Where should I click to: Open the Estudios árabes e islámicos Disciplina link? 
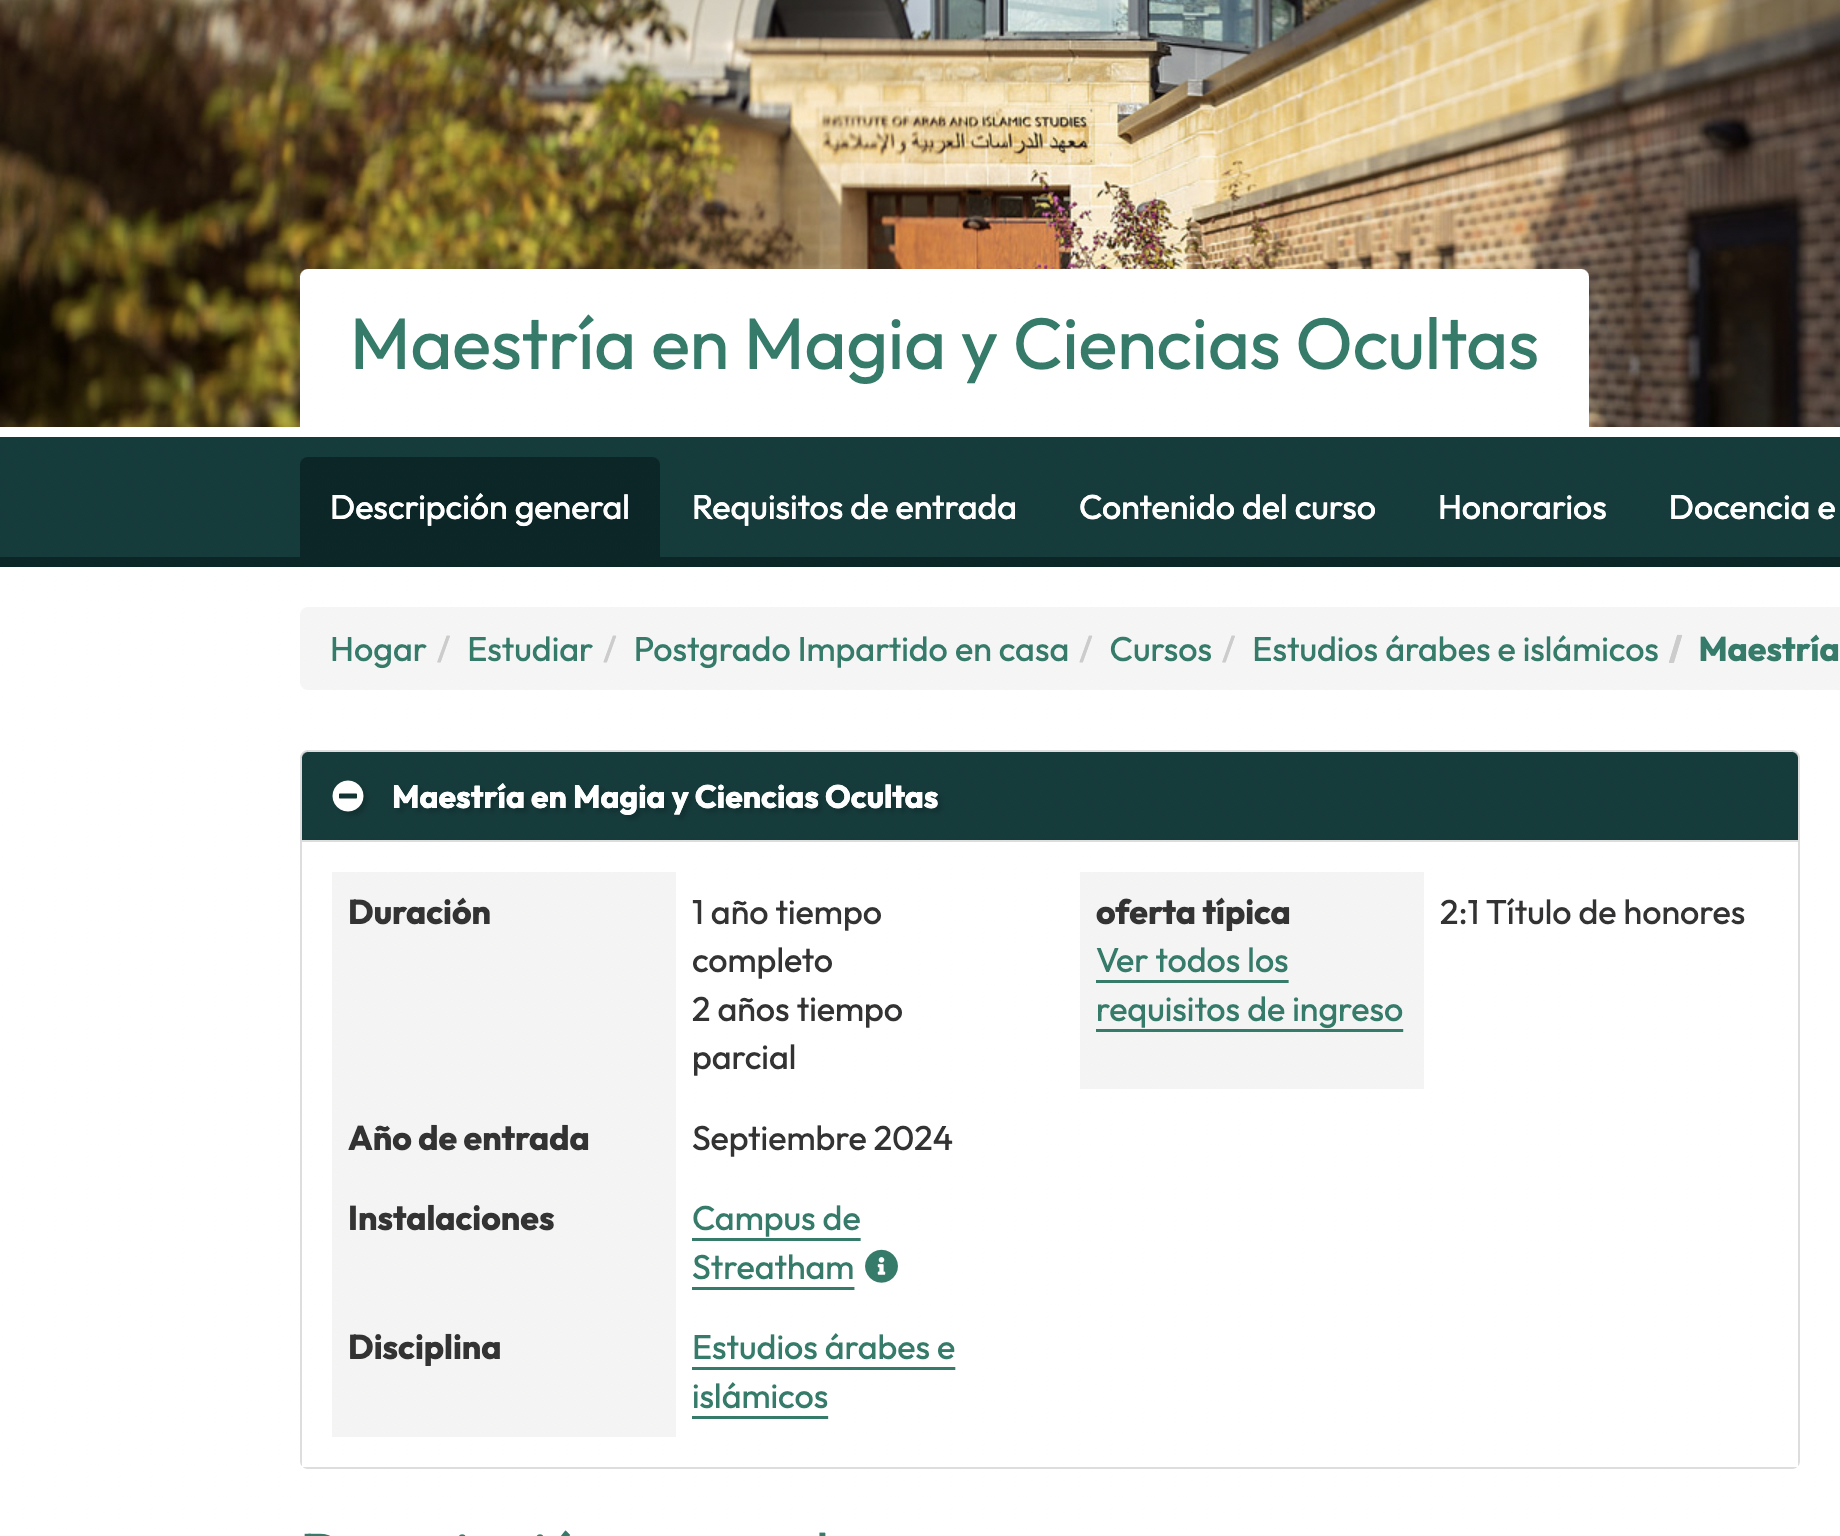(823, 1372)
